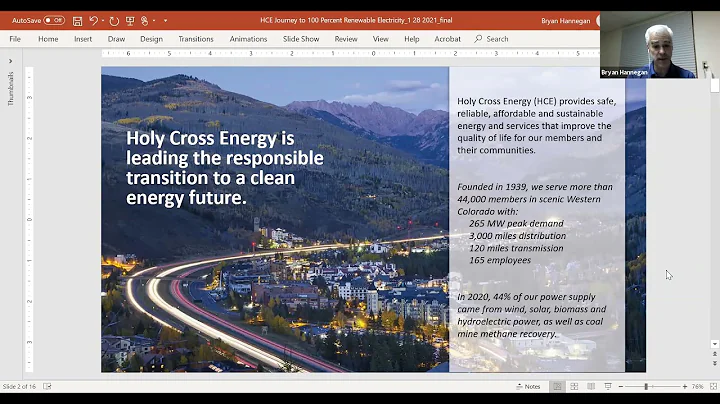
Task: Select Reading View icon
Action: tap(591, 387)
